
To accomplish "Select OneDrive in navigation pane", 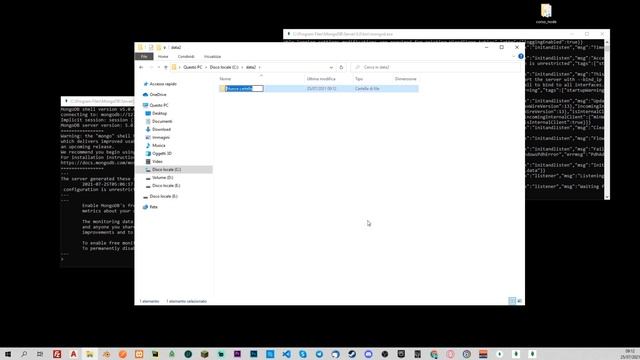I will tap(158, 94).
